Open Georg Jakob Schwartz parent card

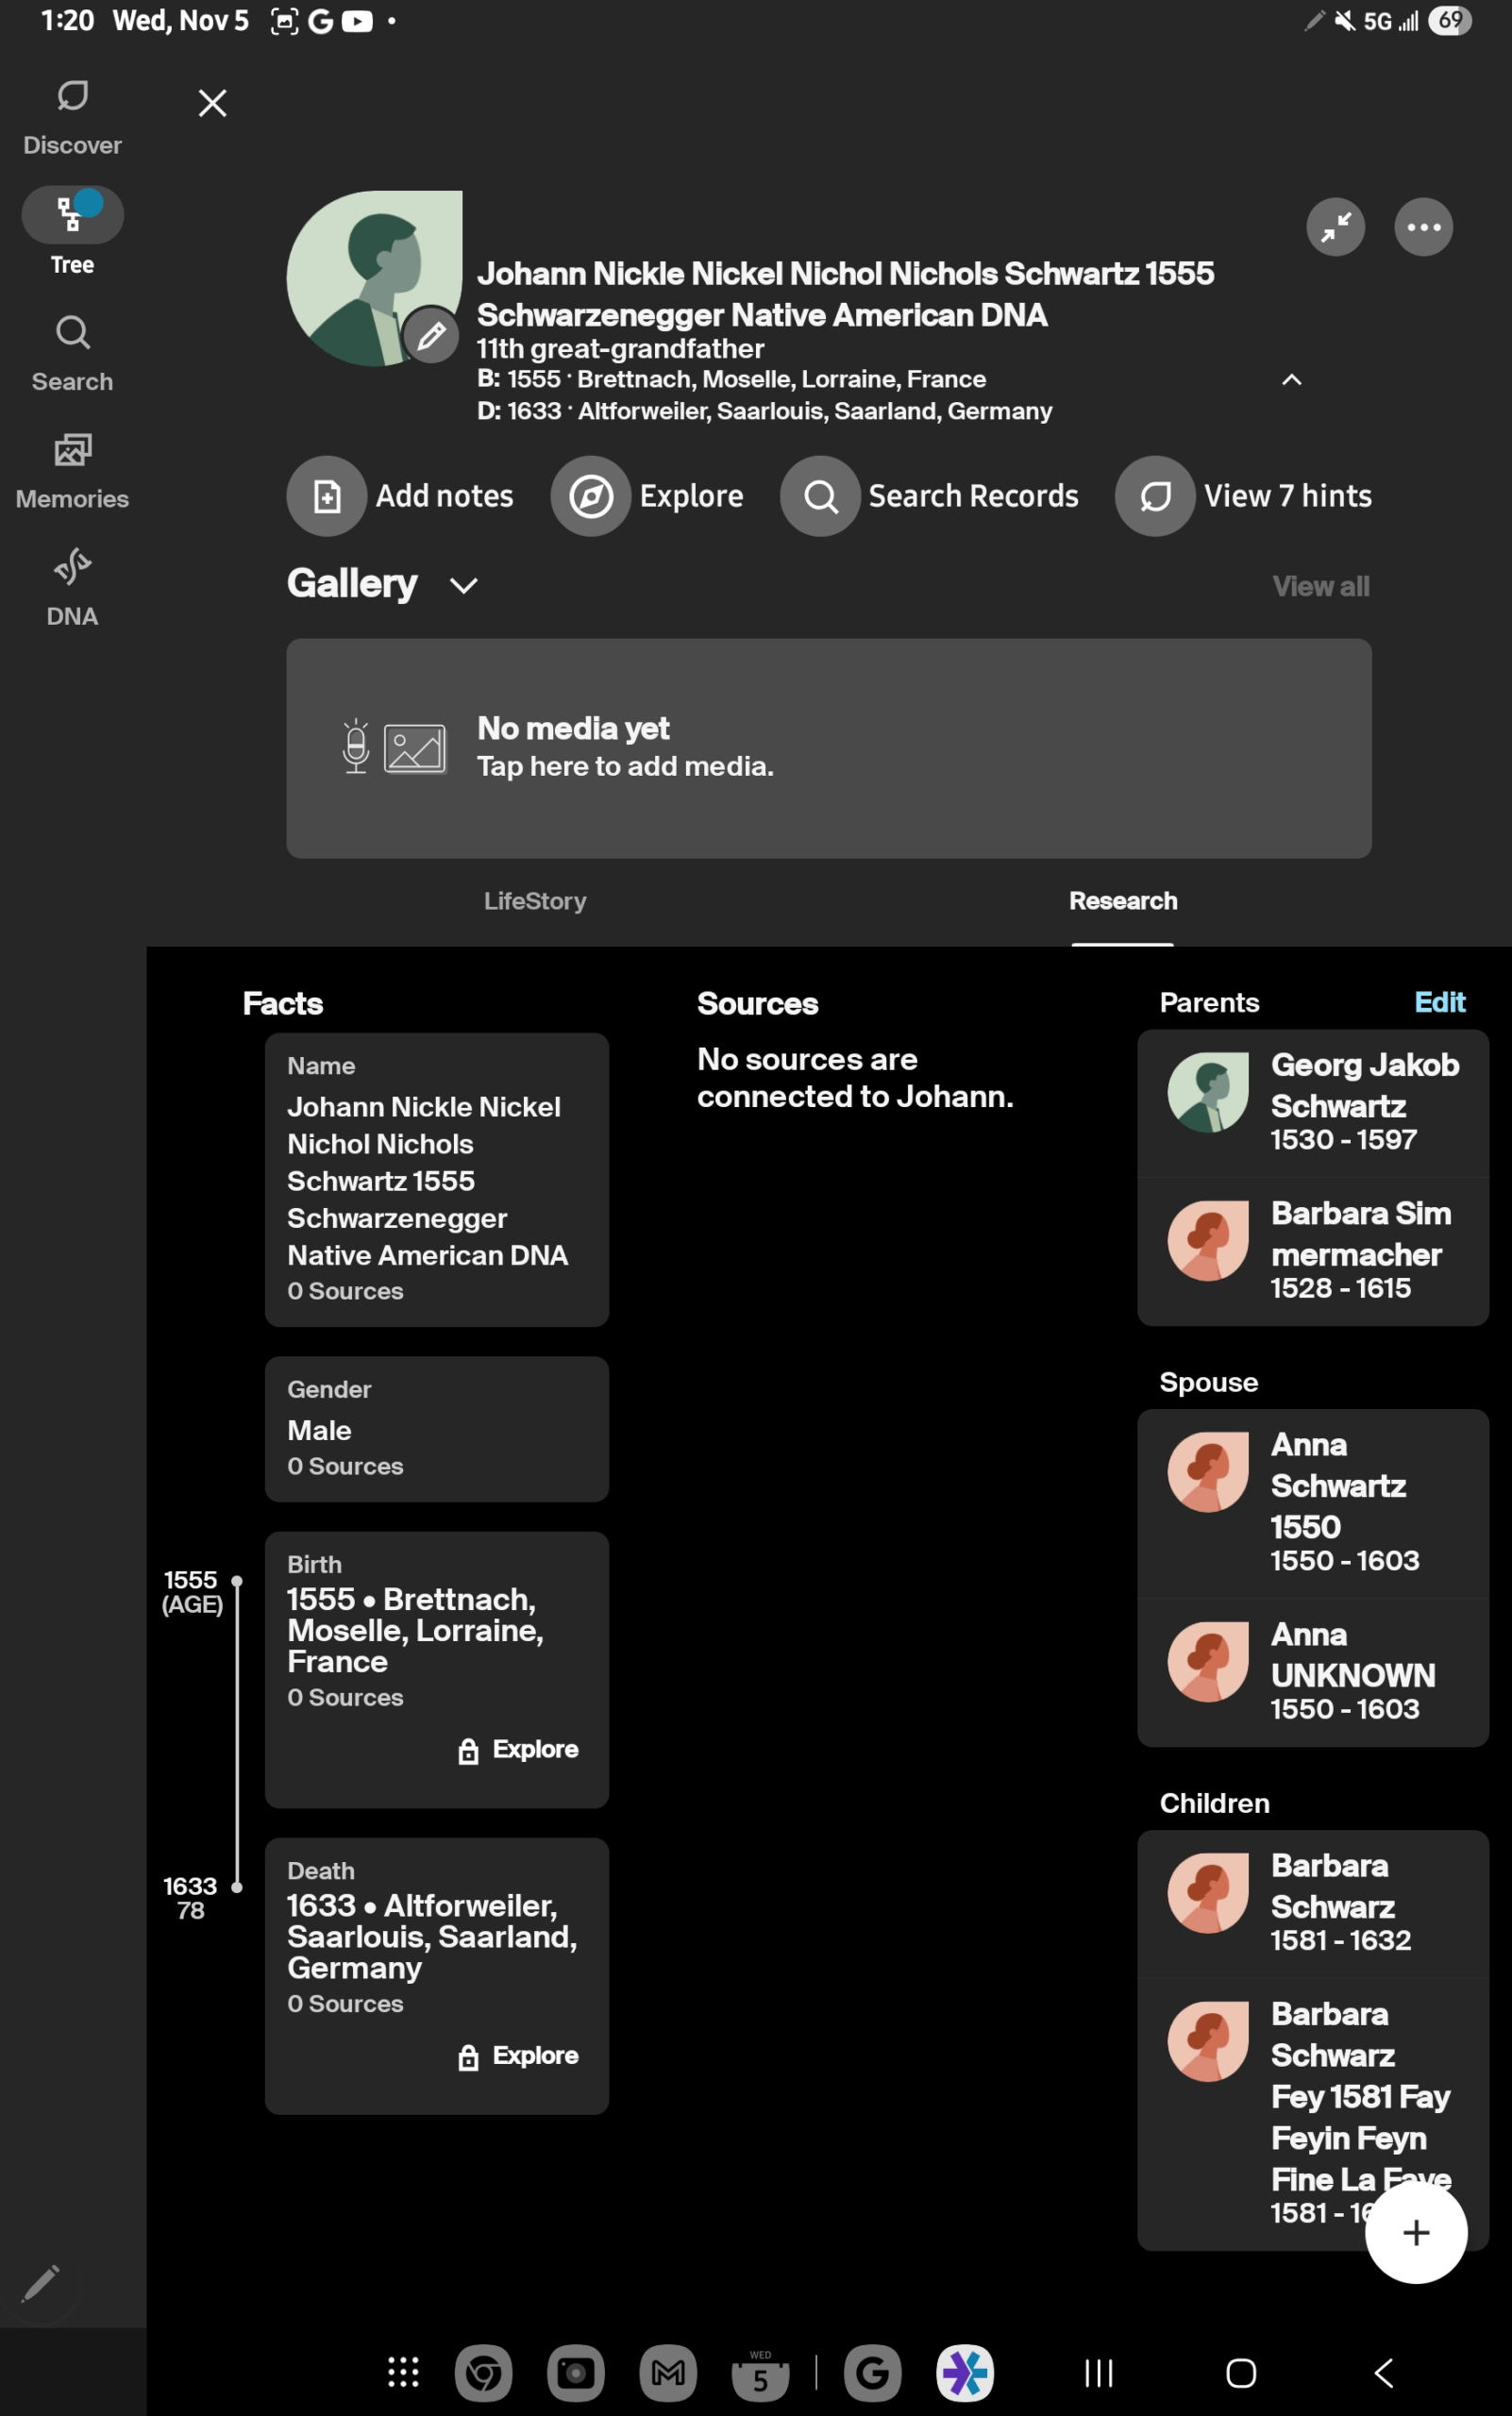coord(1312,1102)
